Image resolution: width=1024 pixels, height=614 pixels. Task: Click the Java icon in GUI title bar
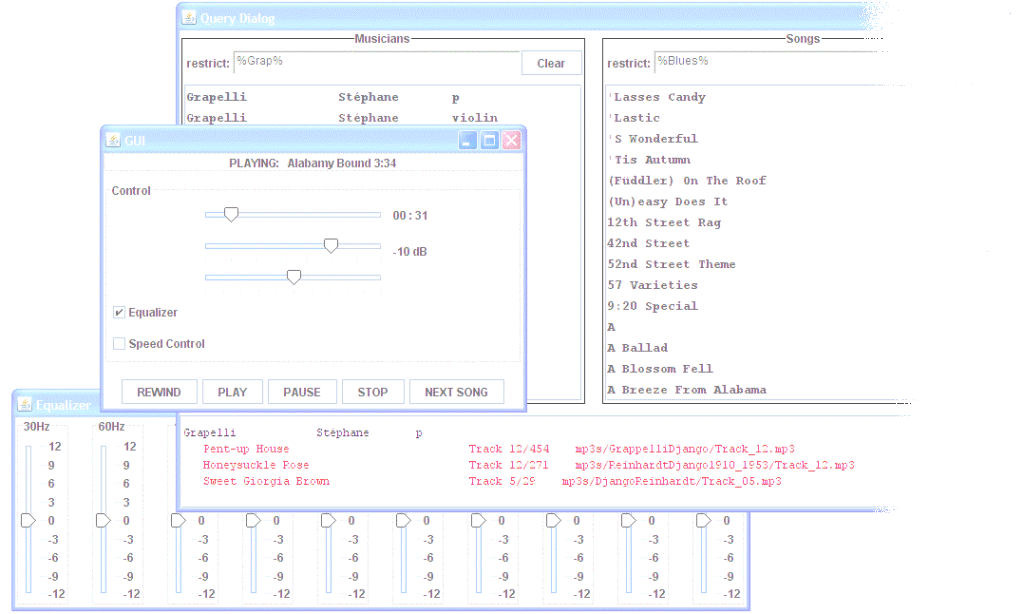(x=113, y=141)
